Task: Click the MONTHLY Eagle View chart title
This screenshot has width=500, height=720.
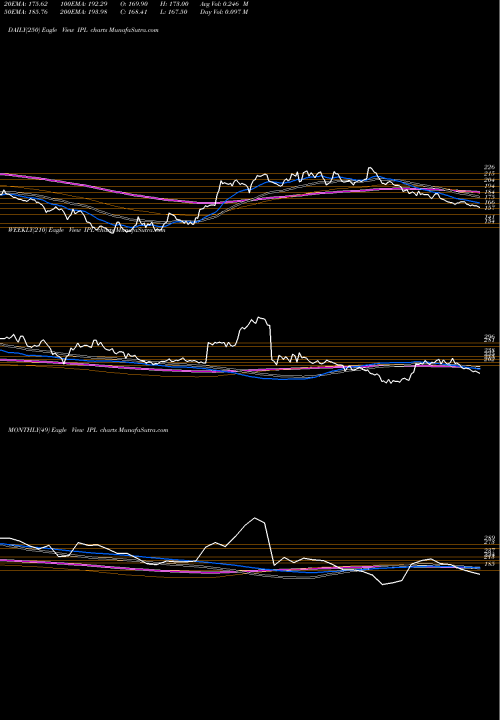Action: [x=88, y=430]
